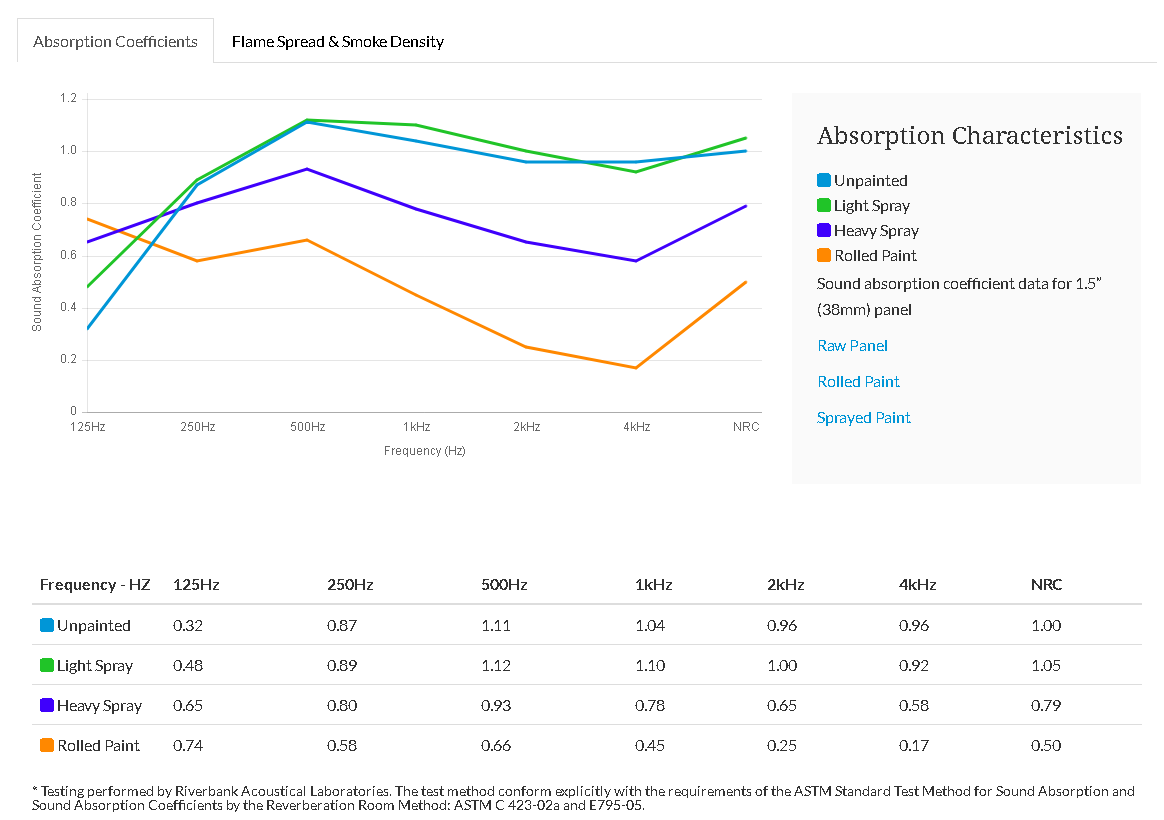Click the orange Rolled Paint legend swatch
This screenshot has height=820, width=1164.
[x=824, y=256]
